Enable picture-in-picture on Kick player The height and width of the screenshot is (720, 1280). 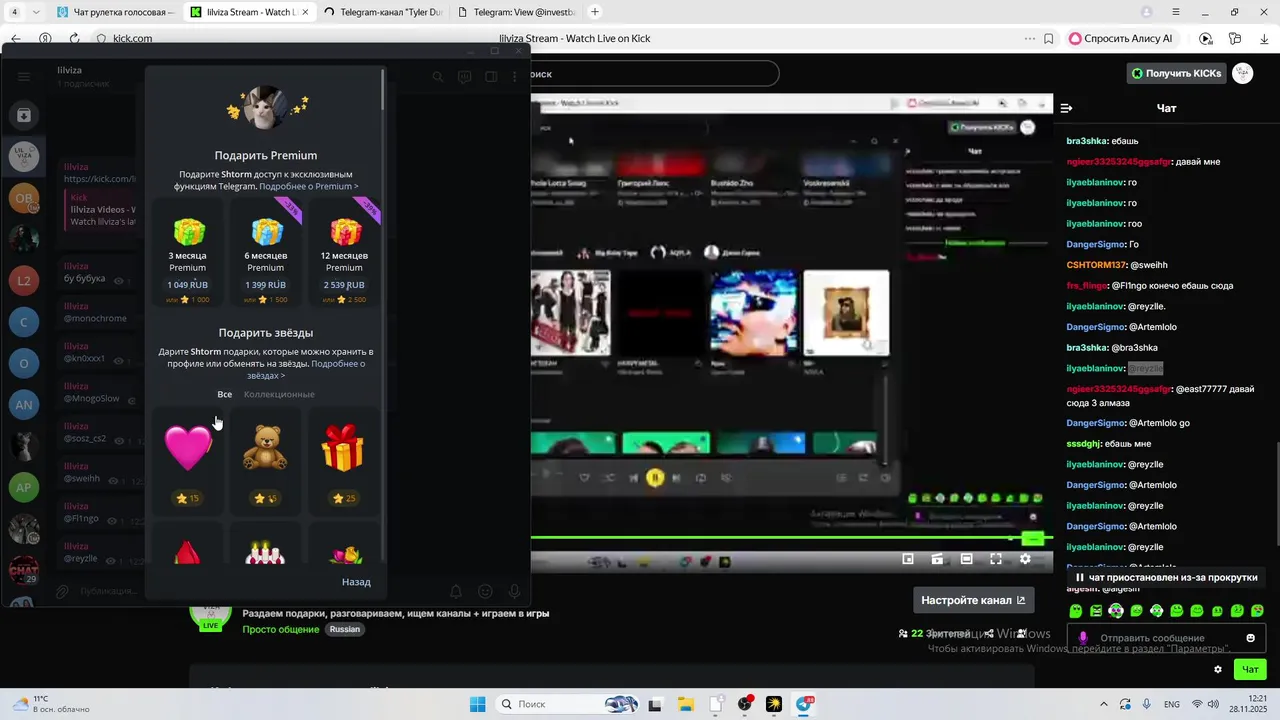tap(908, 559)
